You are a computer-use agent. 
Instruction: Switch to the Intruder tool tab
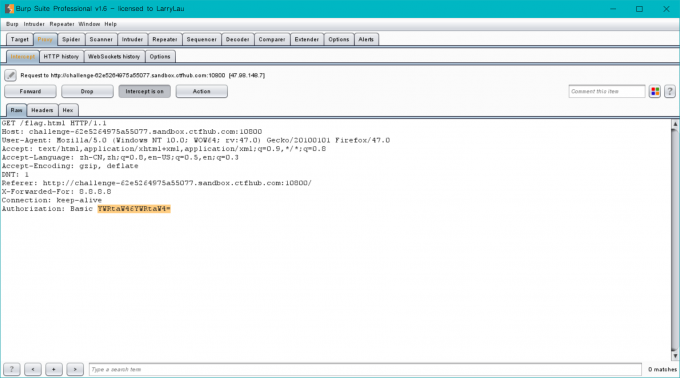(x=132, y=39)
